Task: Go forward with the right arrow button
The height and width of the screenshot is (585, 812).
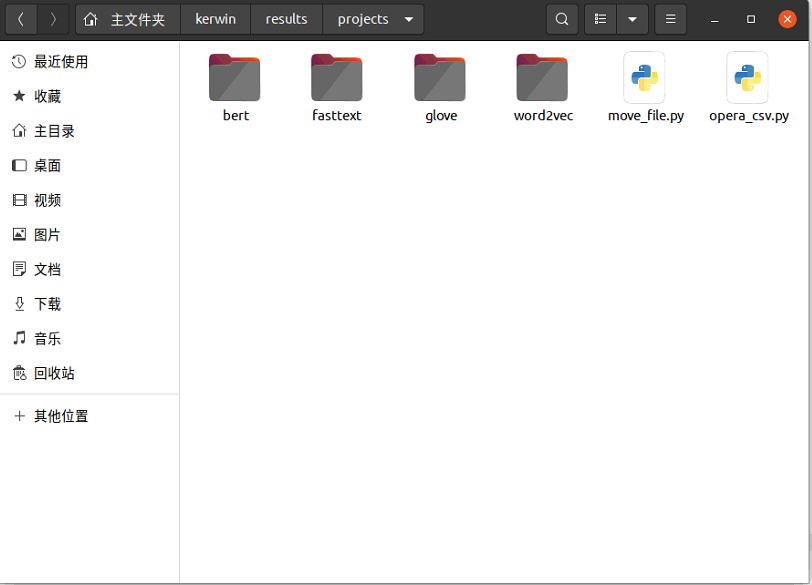Action: (x=53, y=20)
